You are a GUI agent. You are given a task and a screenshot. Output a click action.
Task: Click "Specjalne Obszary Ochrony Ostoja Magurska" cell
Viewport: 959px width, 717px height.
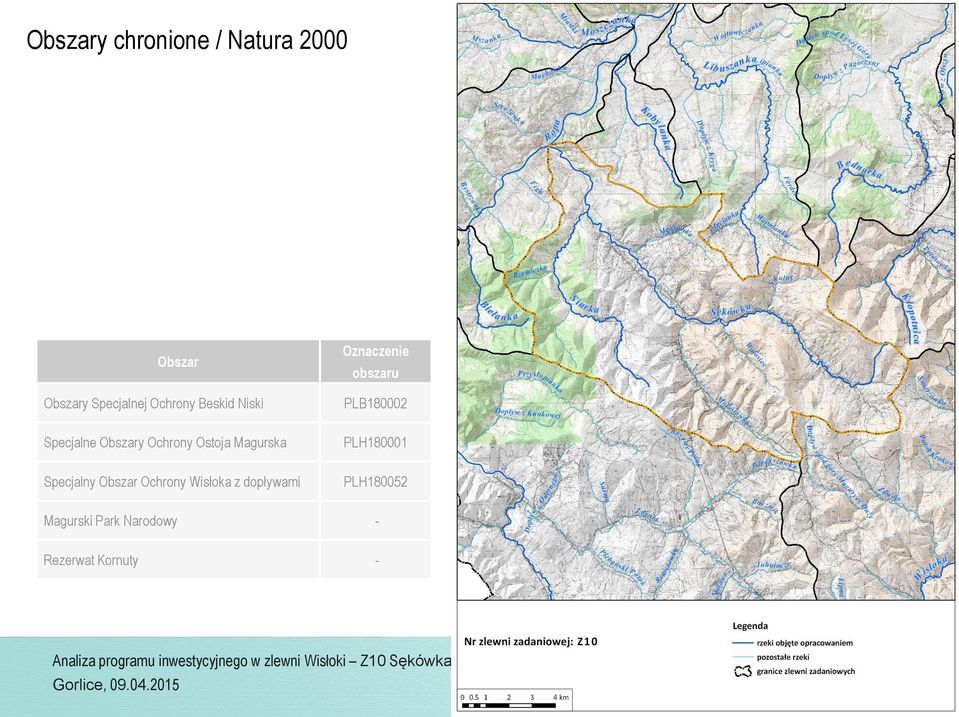pos(178,442)
